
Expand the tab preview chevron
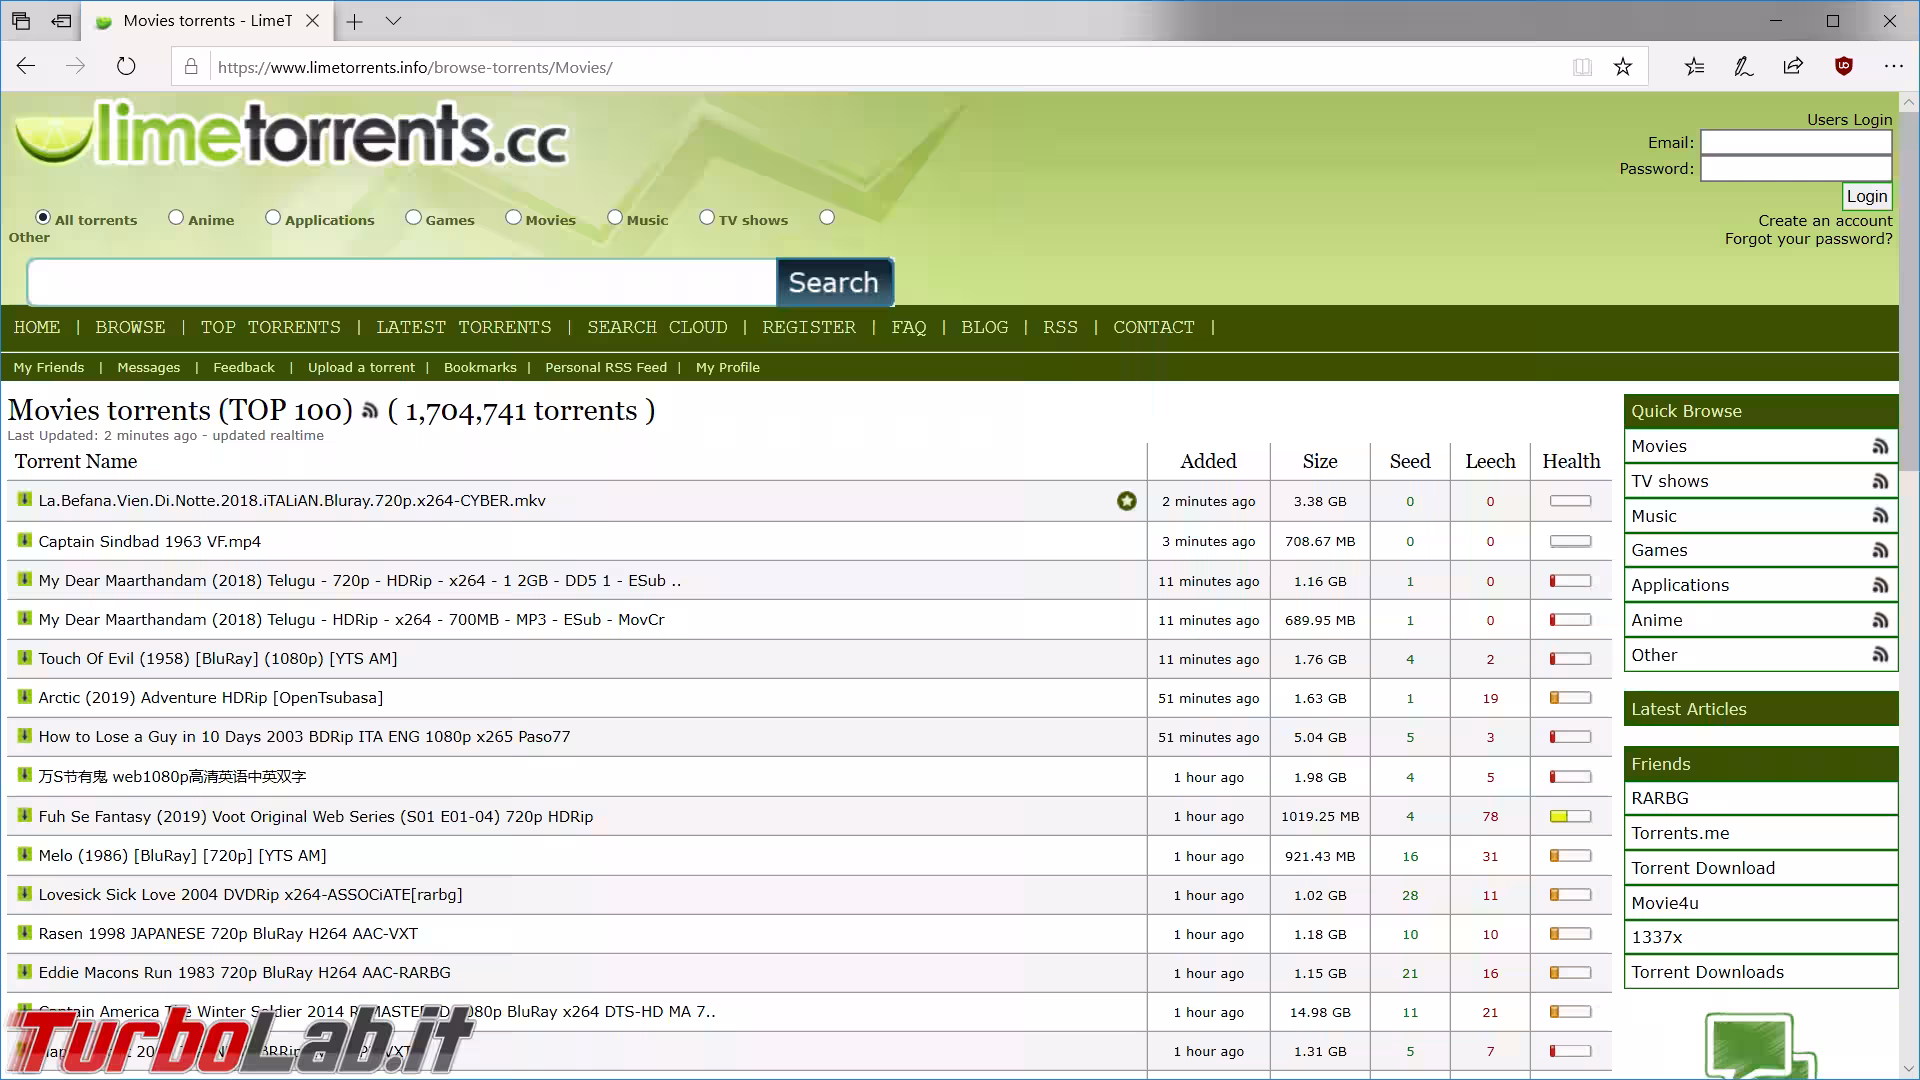(x=394, y=21)
